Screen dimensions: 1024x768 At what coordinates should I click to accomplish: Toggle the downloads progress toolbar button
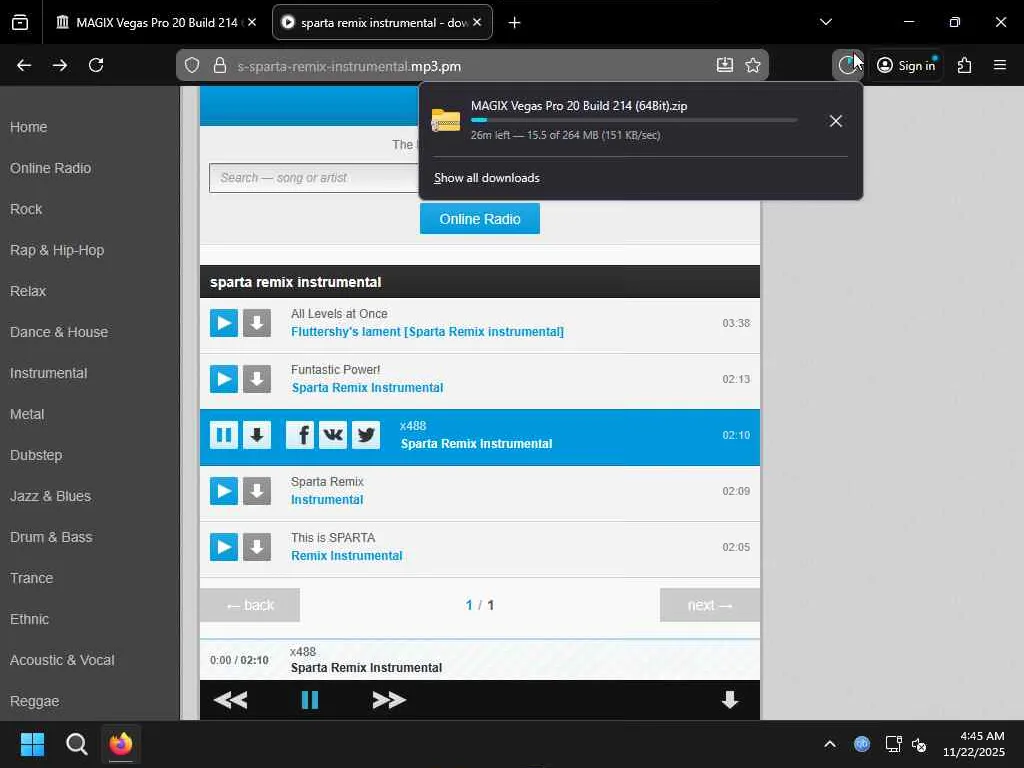tap(847, 65)
